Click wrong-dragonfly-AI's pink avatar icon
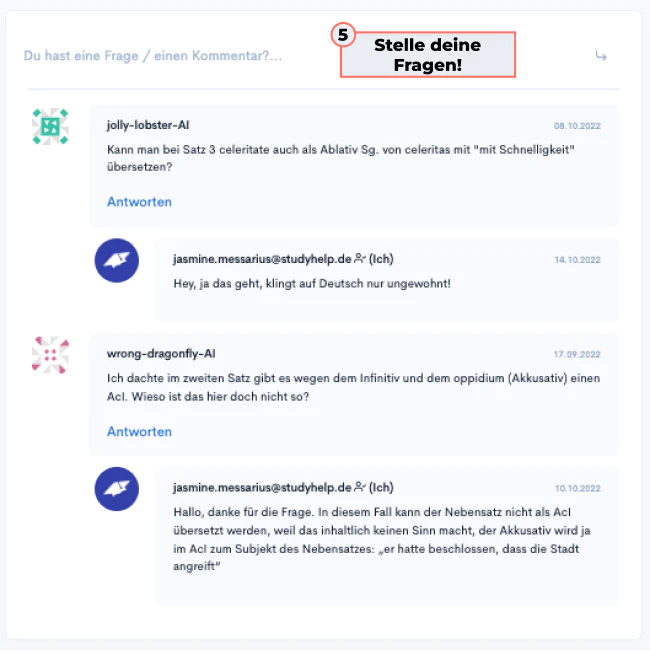Image resolution: width=650 pixels, height=651 pixels. coord(50,355)
